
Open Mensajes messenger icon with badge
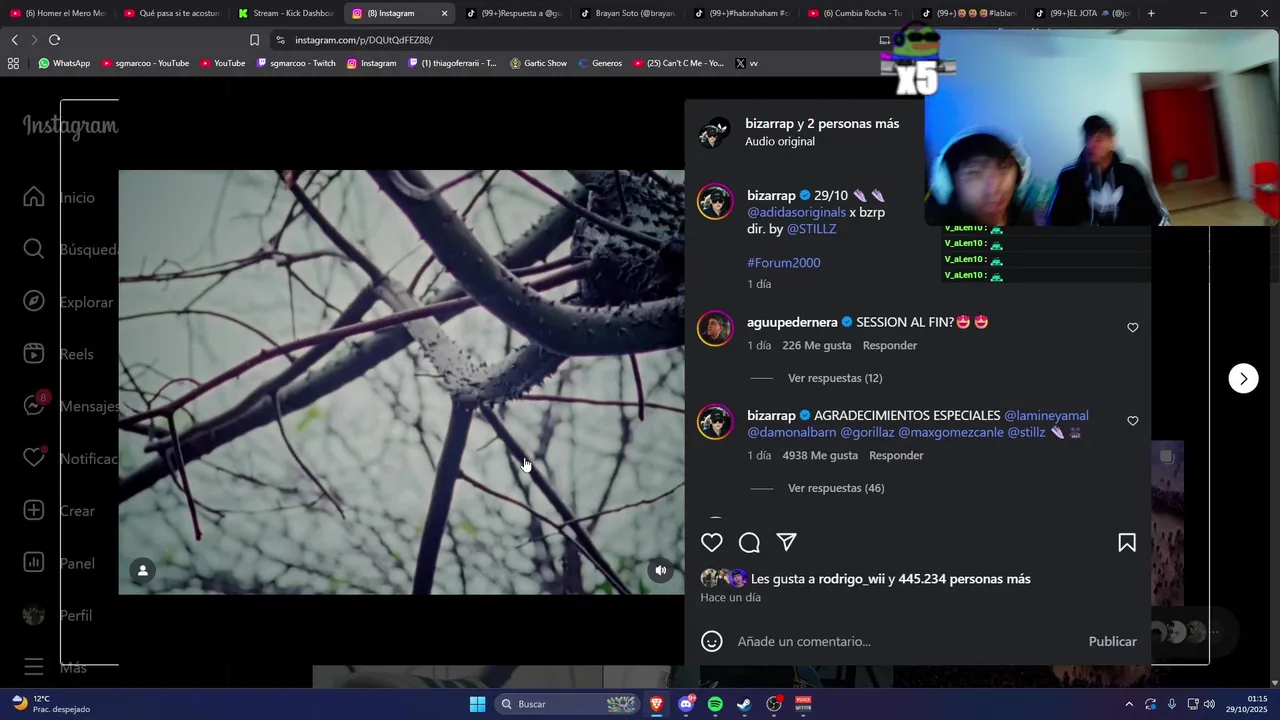[x=34, y=406]
